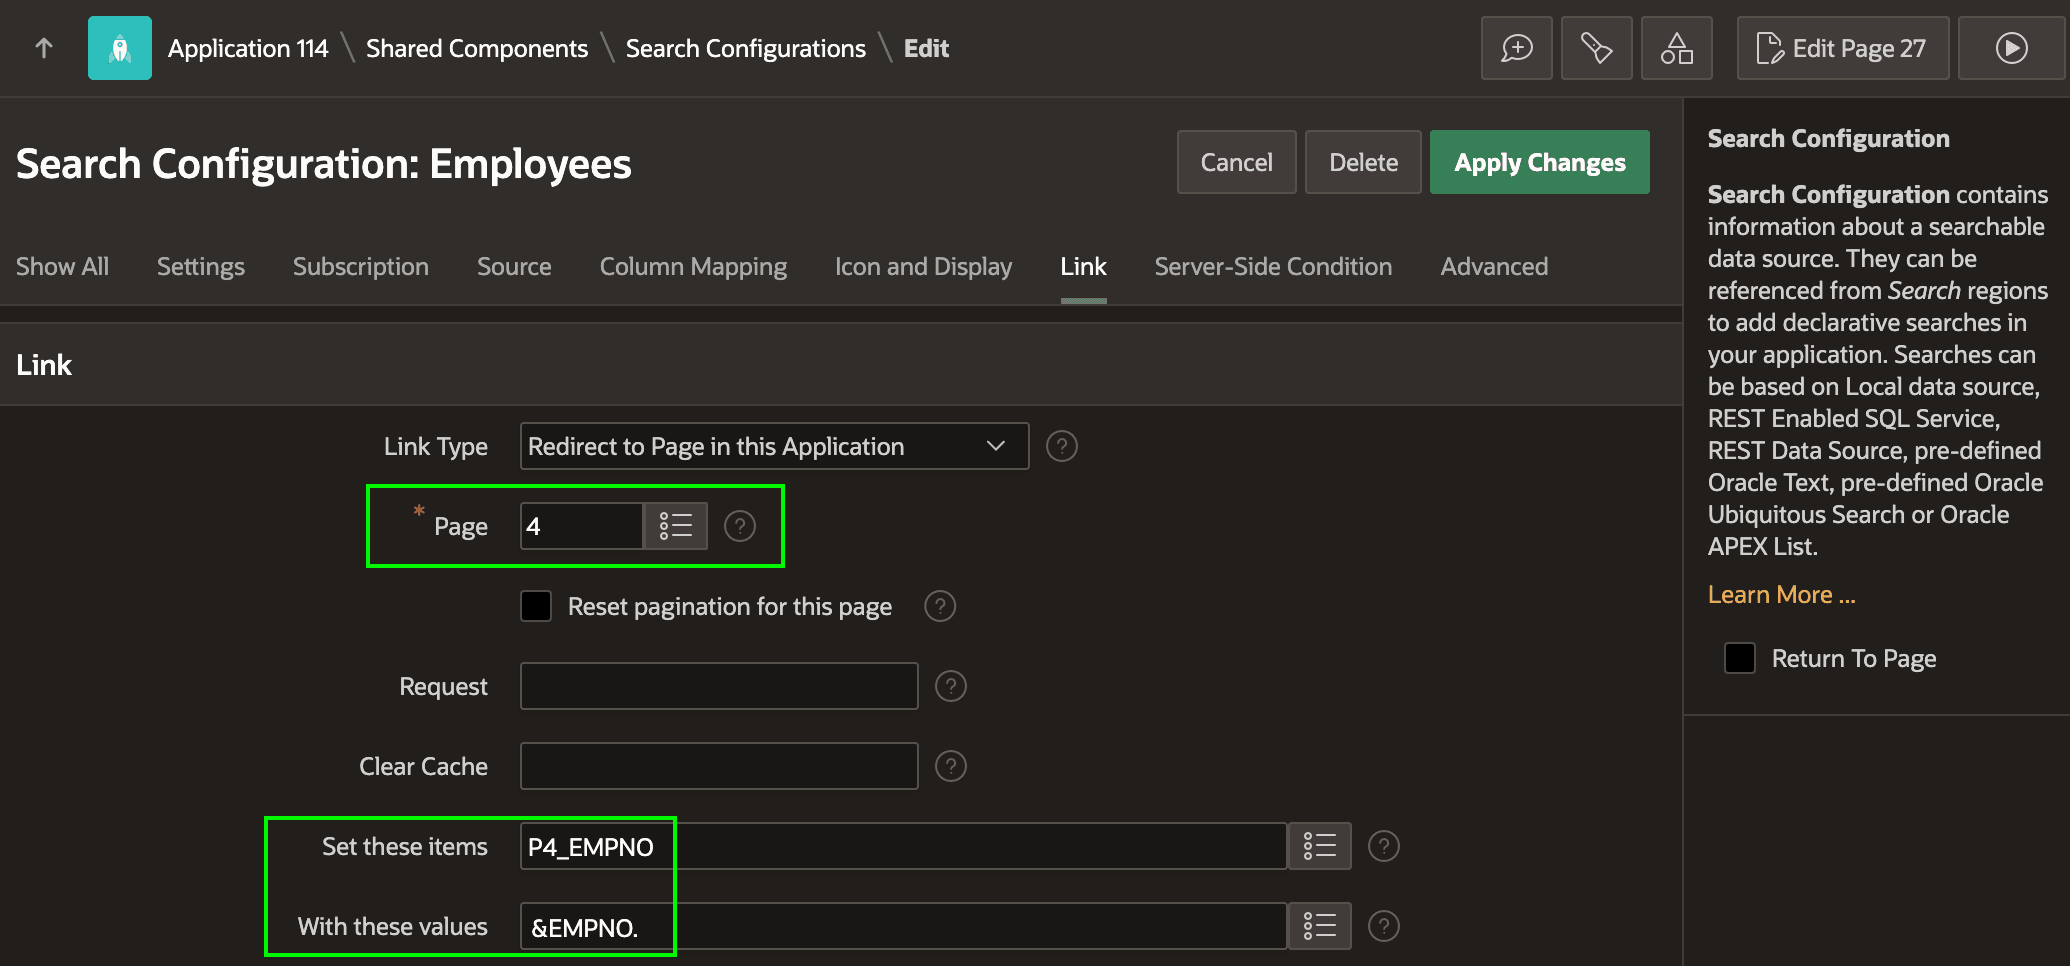Click the developer tools tag icon
Image resolution: width=2070 pixels, height=966 pixels.
1597,48
